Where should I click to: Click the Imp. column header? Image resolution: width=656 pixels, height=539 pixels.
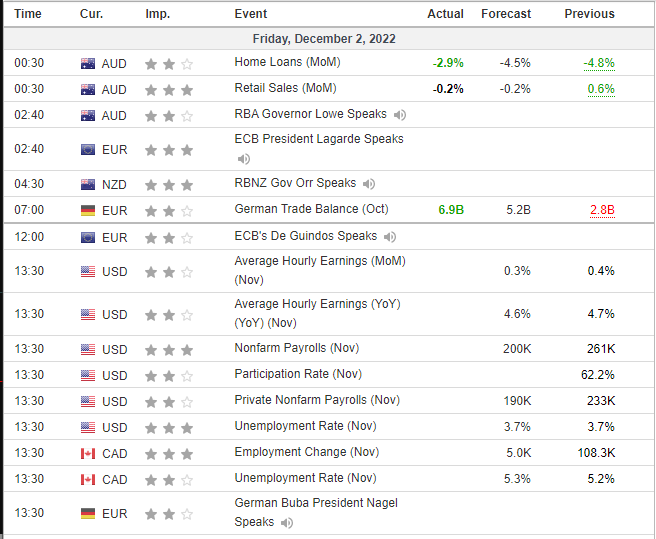(157, 14)
